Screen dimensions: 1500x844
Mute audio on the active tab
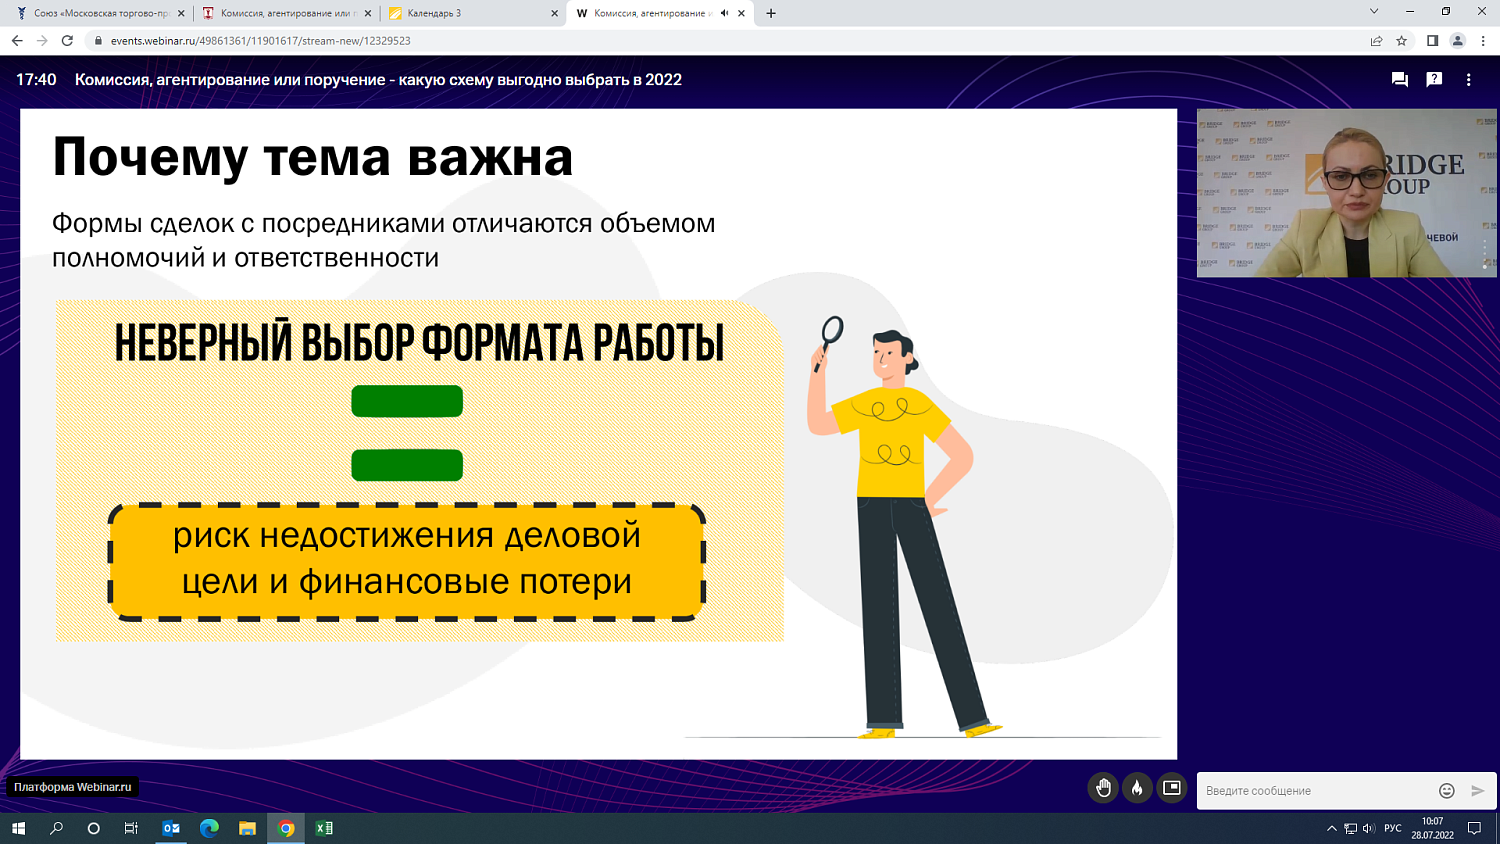pyautogui.click(x=724, y=13)
